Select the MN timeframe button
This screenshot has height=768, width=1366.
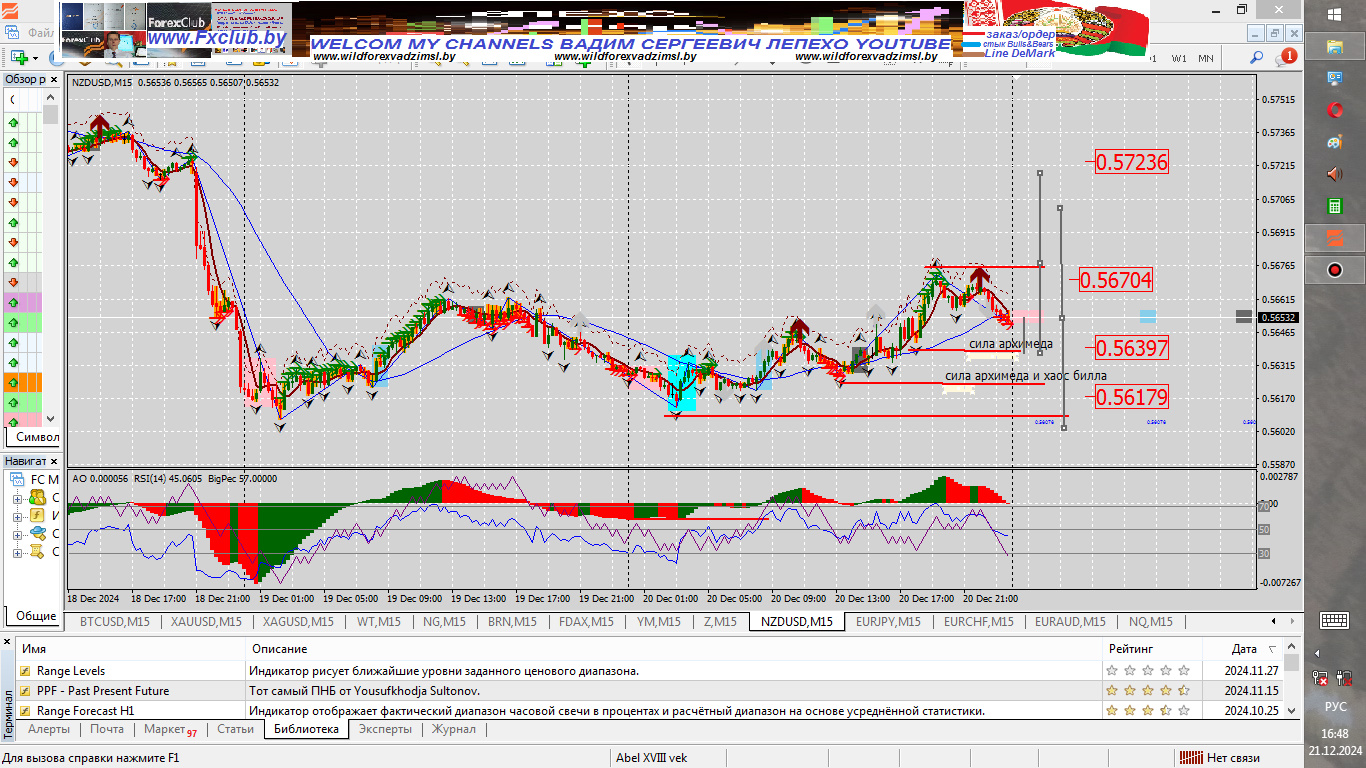click(1206, 58)
